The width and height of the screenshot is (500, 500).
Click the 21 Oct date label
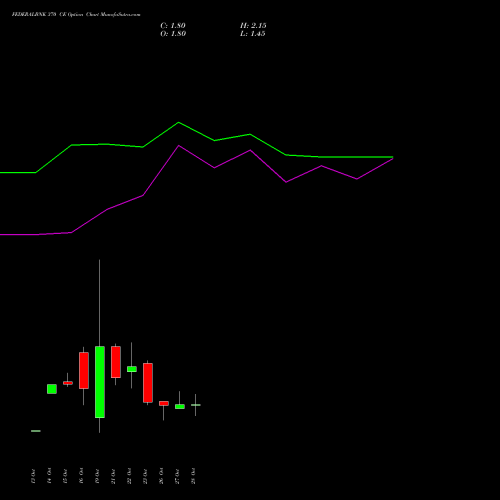pos(113,476)
